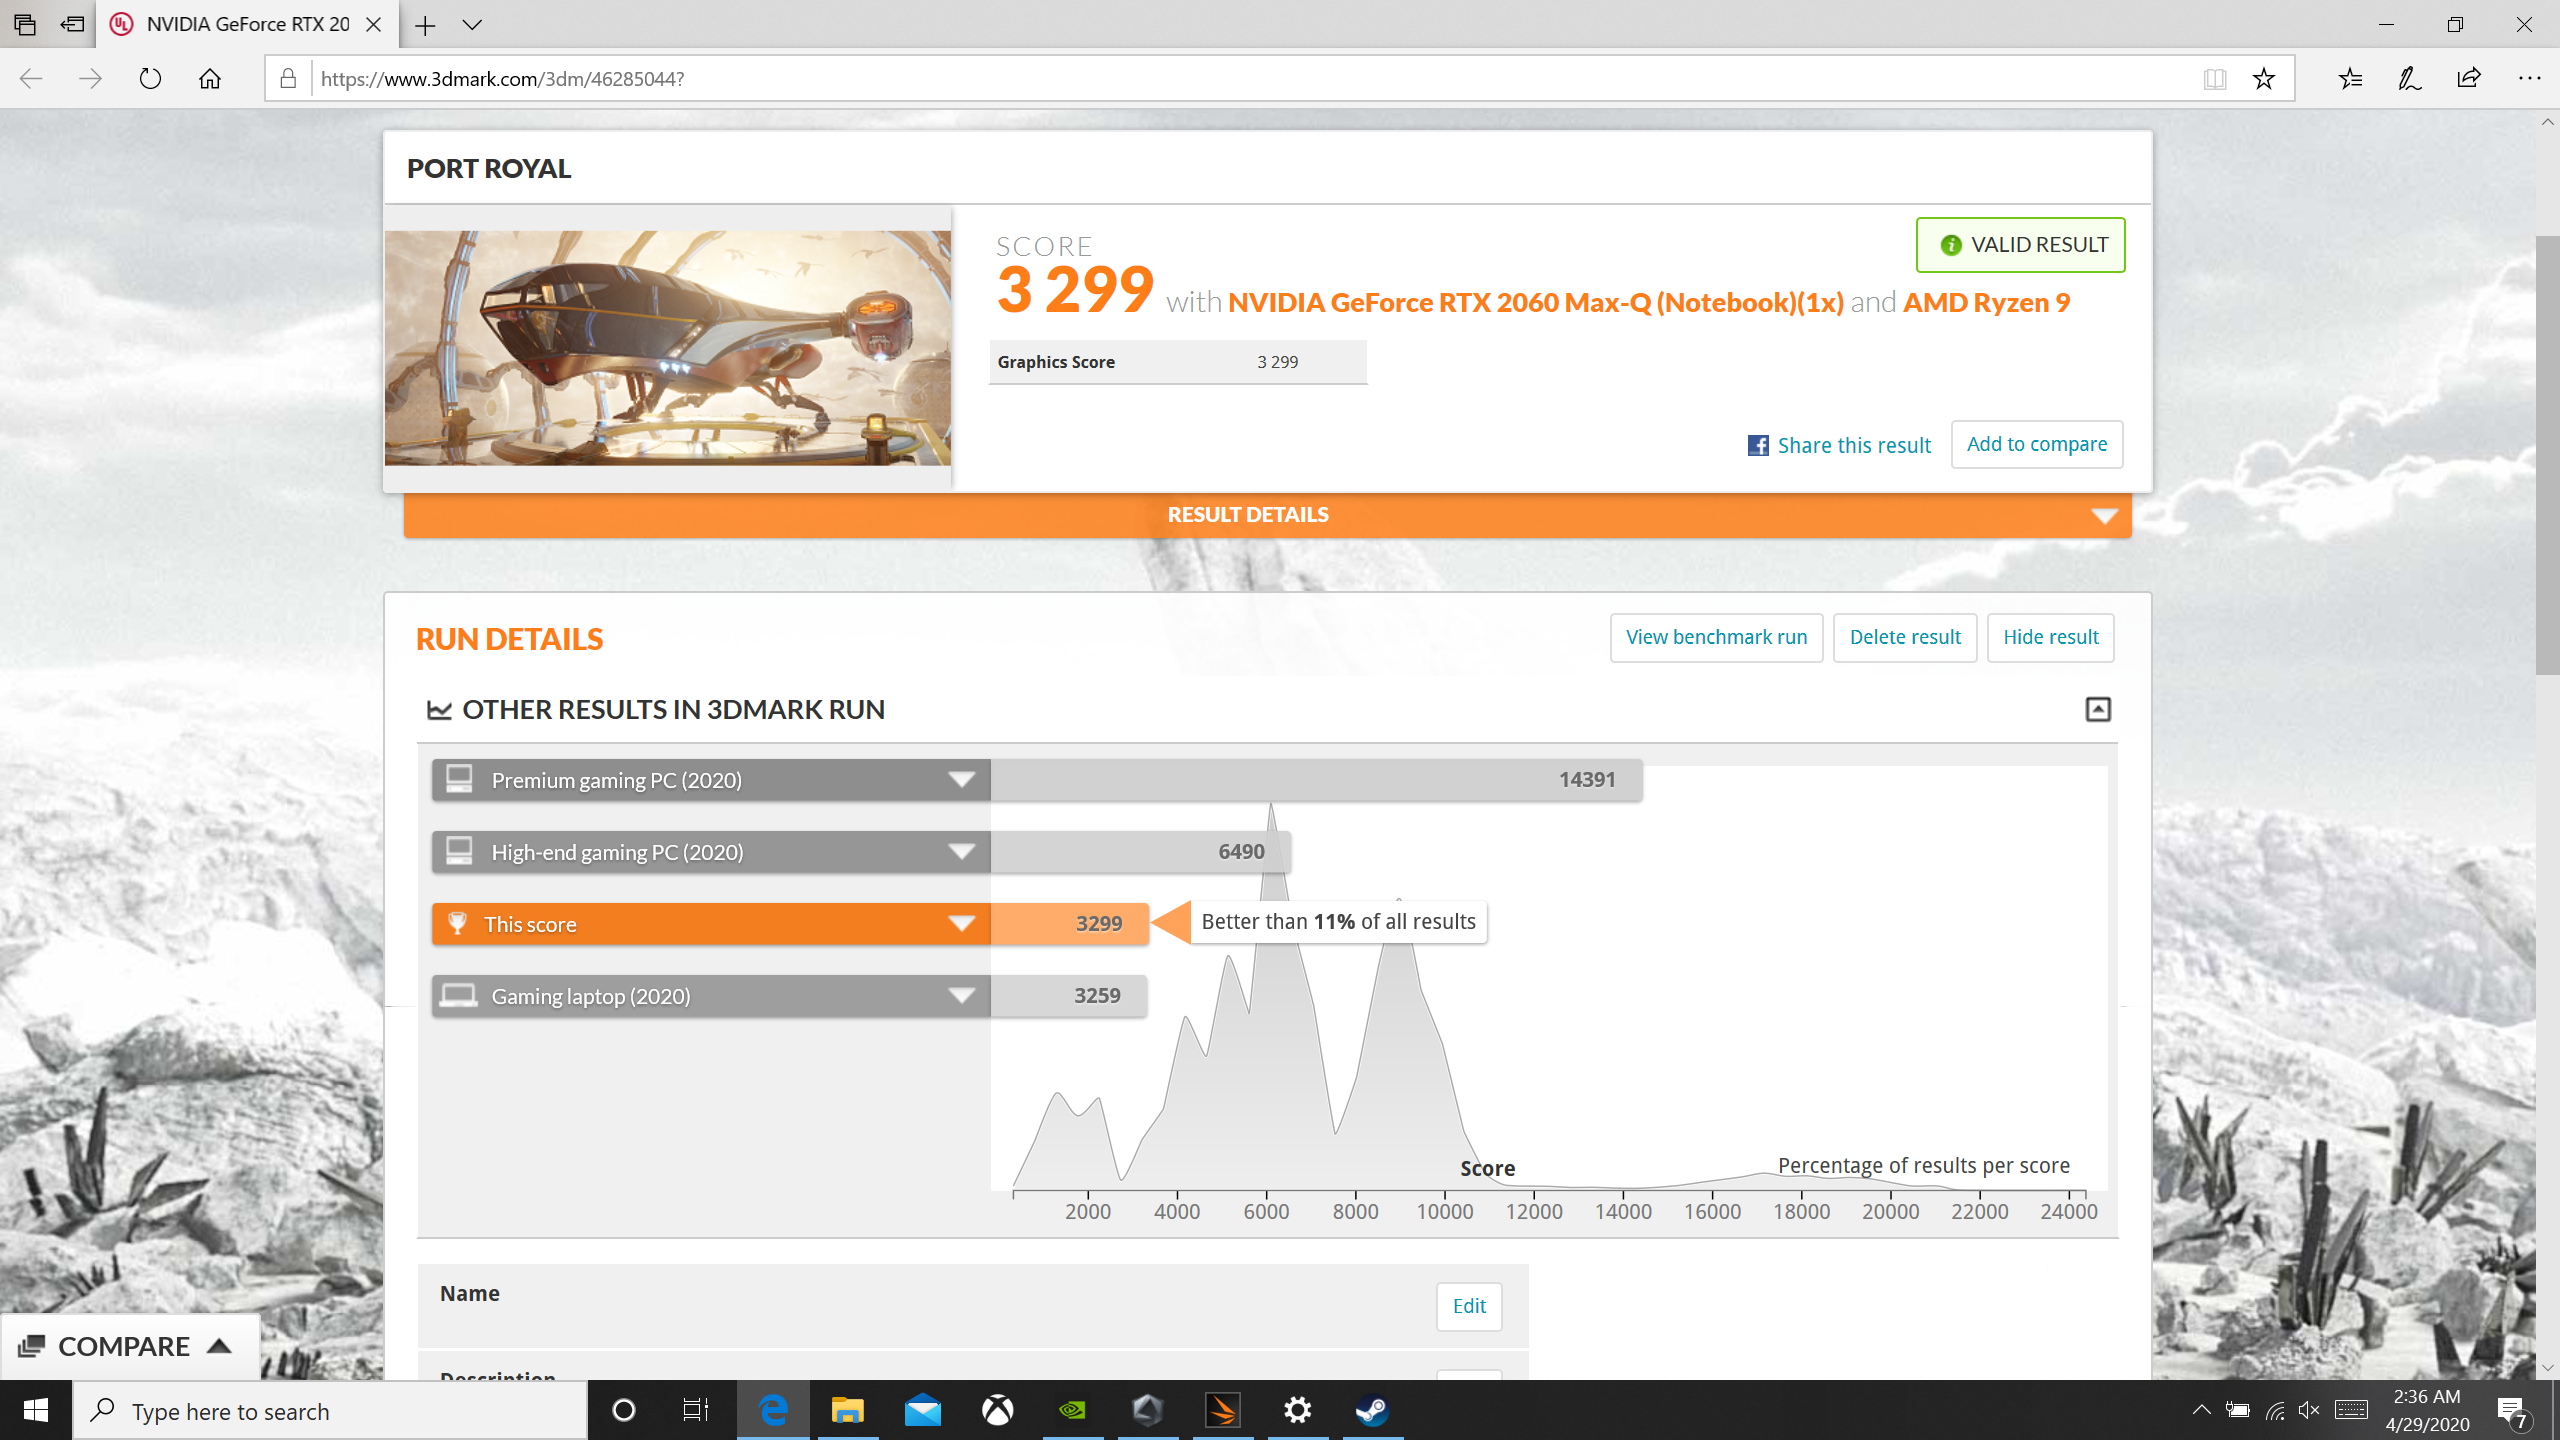Open Windows Start menu
Screen dimensions: 2560x1440
[x=36, y=1410]
